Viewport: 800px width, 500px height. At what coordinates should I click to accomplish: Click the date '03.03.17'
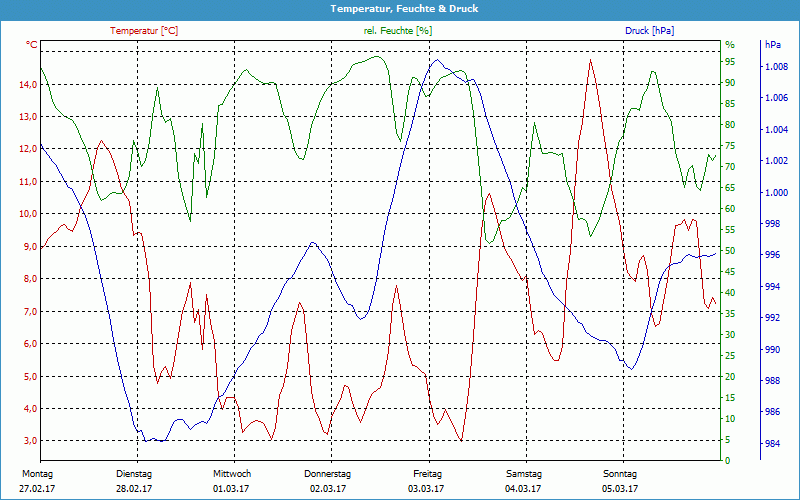point(426,489)
